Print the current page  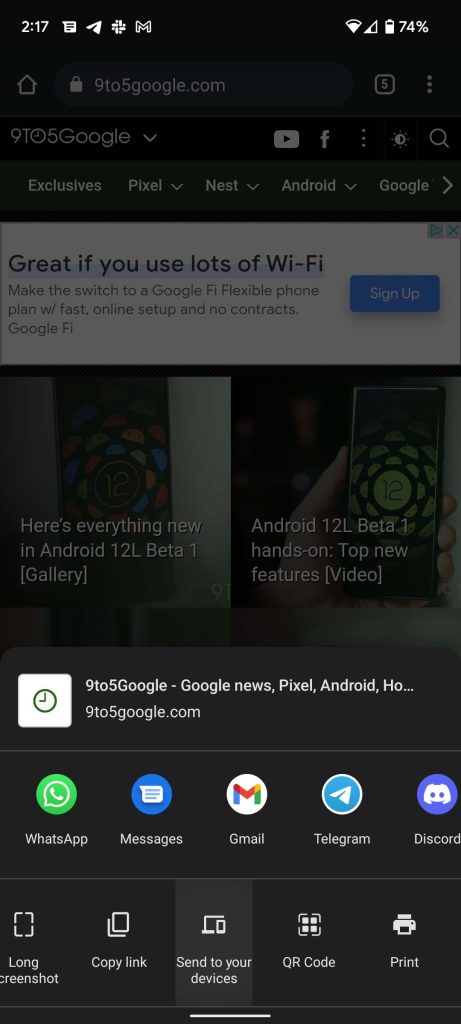click(404, 941)
